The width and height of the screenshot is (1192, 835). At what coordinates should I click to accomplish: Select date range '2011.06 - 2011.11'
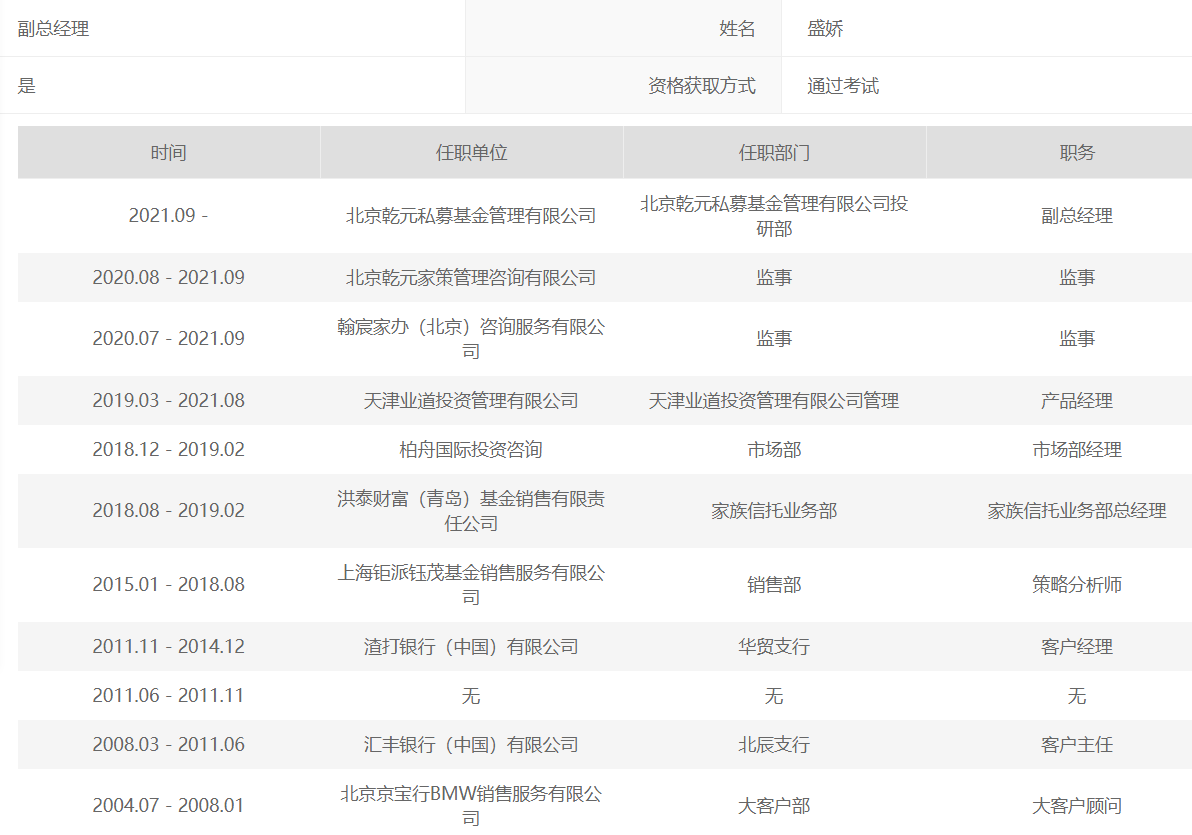pyautogui.click(x=169, y=695)
